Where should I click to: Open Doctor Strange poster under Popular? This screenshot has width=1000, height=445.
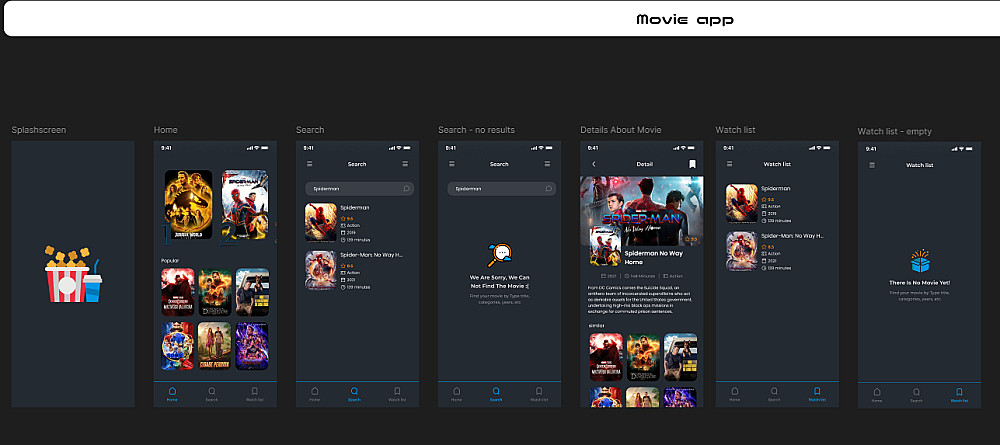178,292
